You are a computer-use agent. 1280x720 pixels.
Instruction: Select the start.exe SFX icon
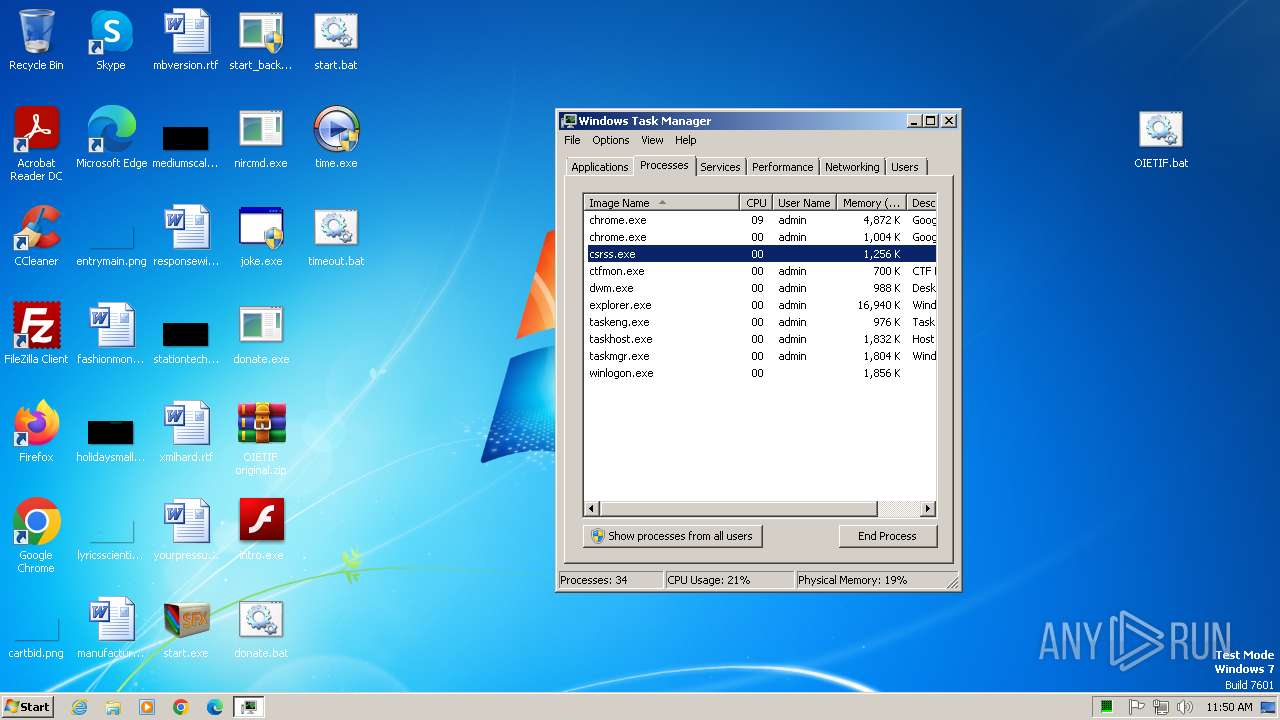click(186, 628)
